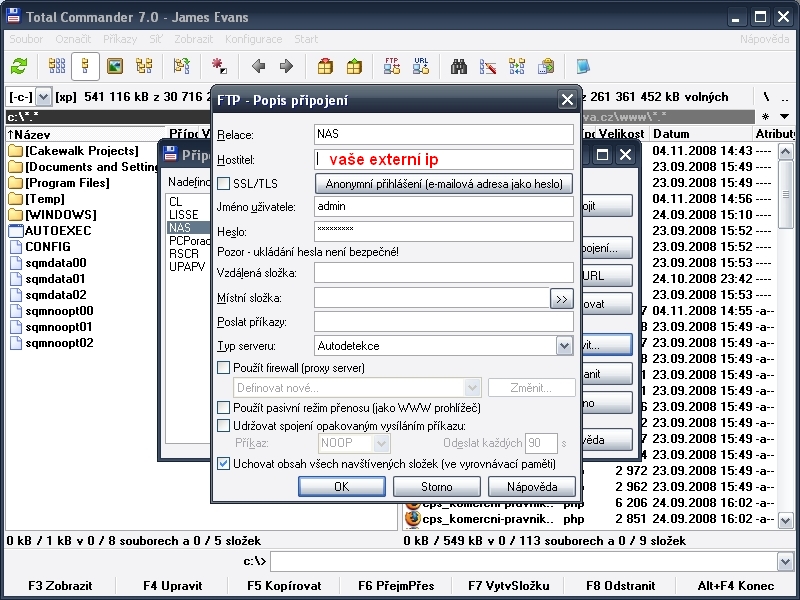800x600 pixels.
Task: Click the Jméno uživatele field with admin
Action: (x=444, y=207)
